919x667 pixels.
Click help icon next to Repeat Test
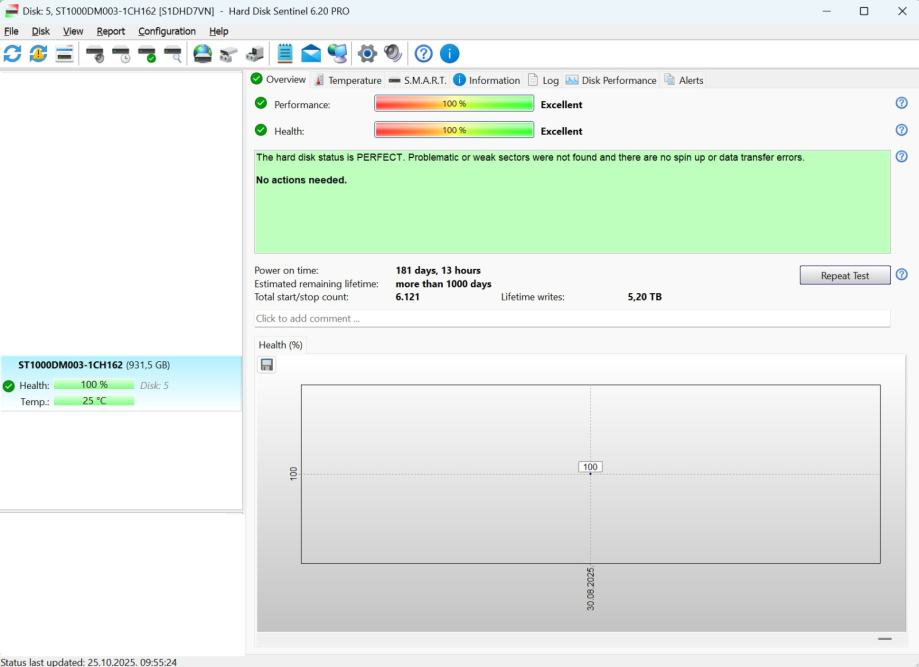point(901,275)
